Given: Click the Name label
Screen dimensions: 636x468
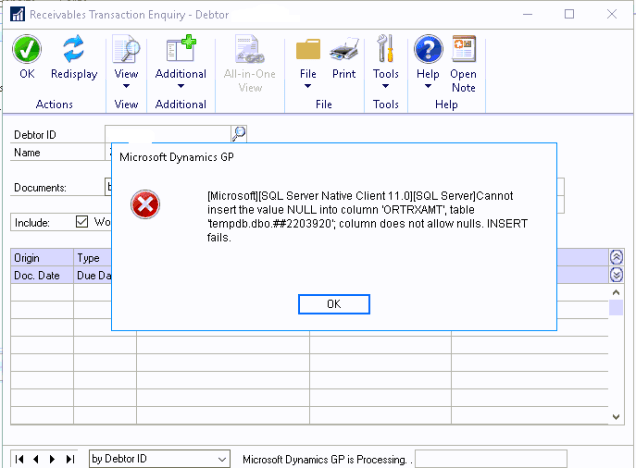Looking at the screenshot, I should pyautogui.click(x=27, y=152).
